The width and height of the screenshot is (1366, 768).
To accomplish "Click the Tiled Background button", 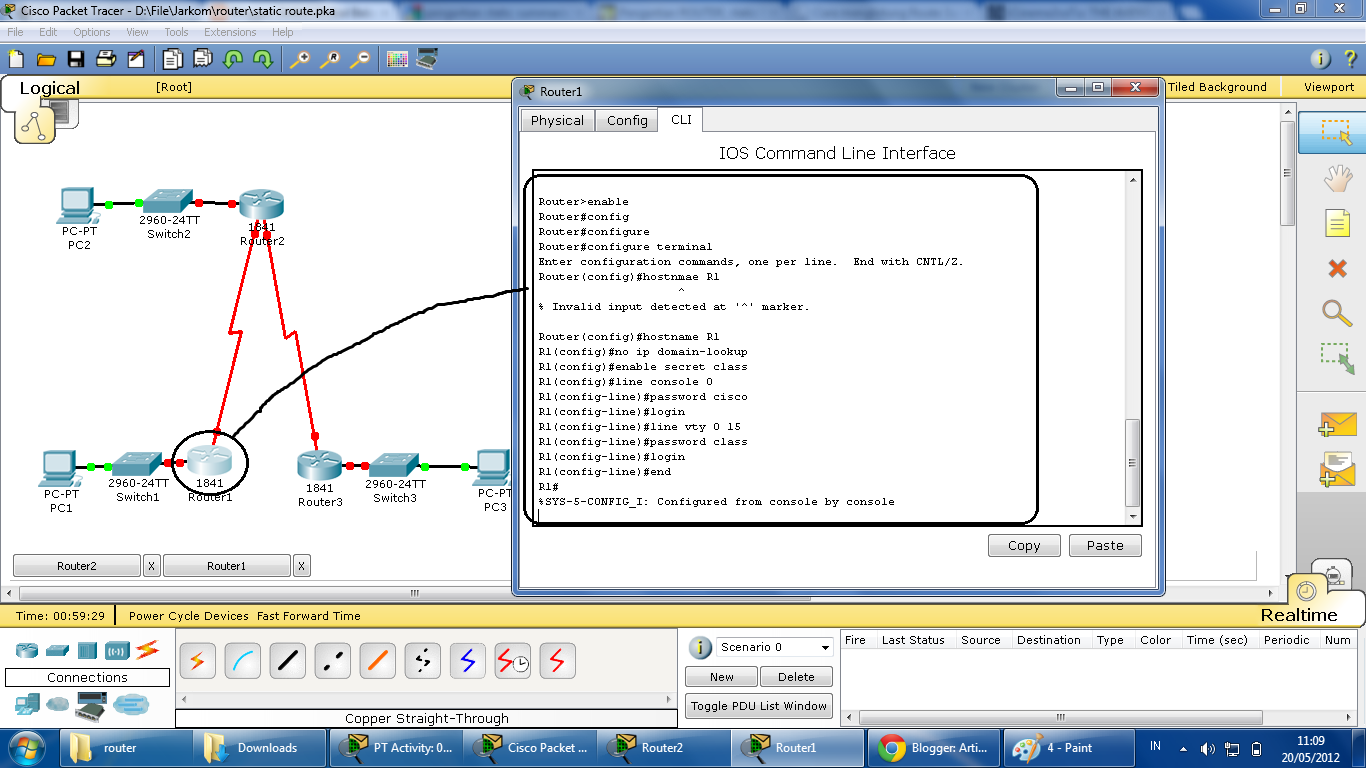I will click(x=1217, y=87).
